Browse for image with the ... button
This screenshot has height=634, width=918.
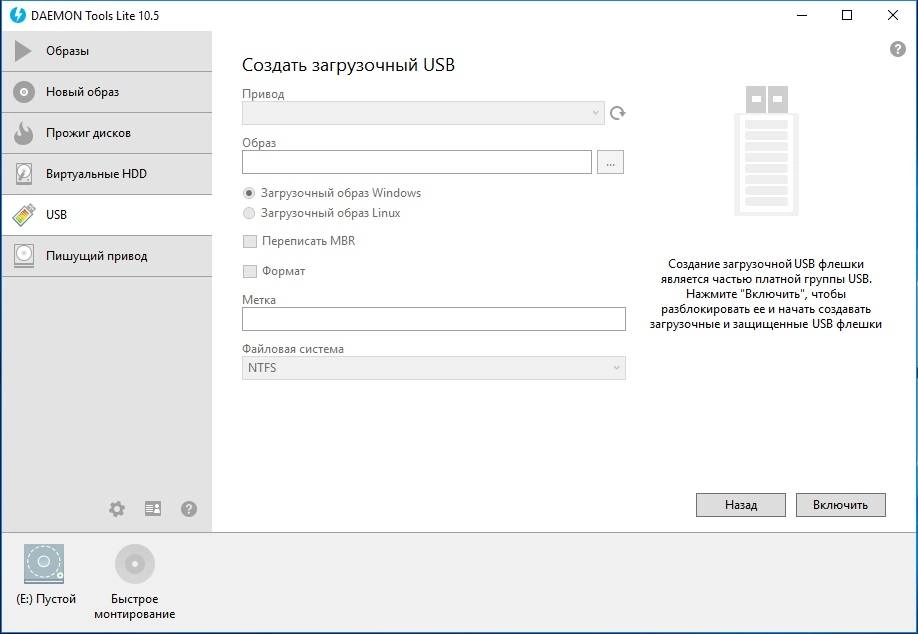pos(611,162)
